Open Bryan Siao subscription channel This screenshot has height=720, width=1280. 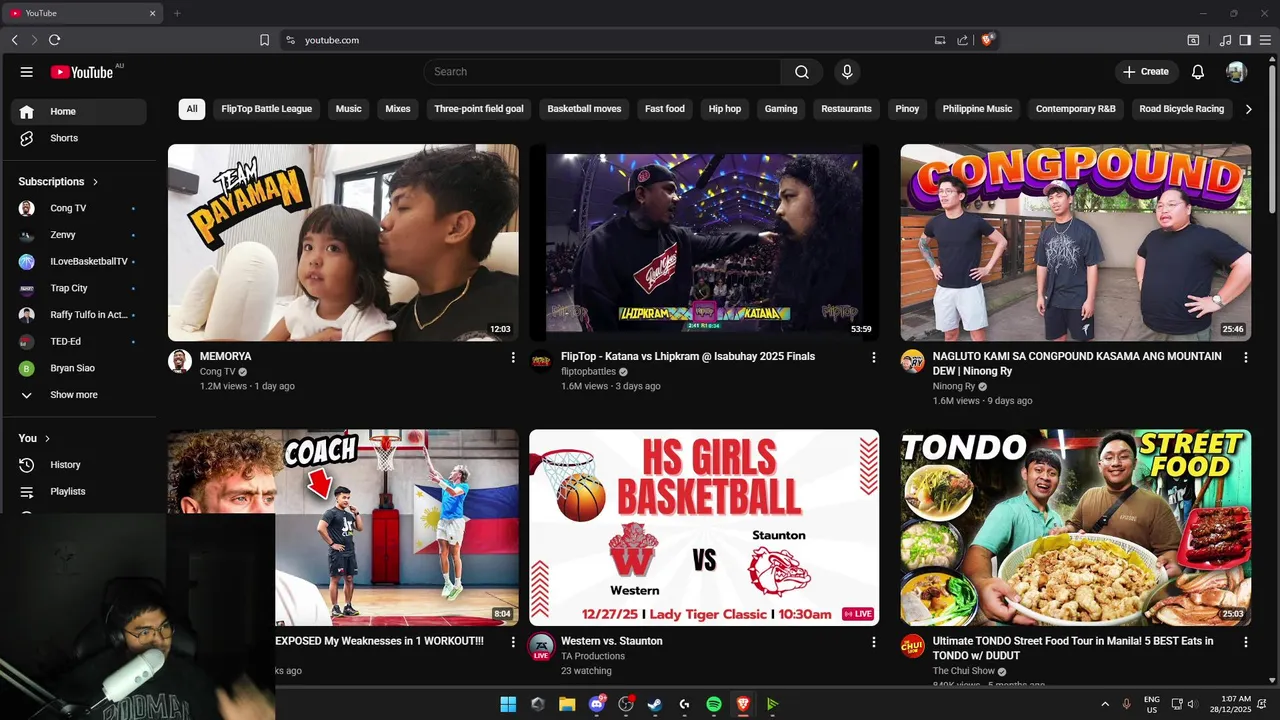(x=78, y=368)
